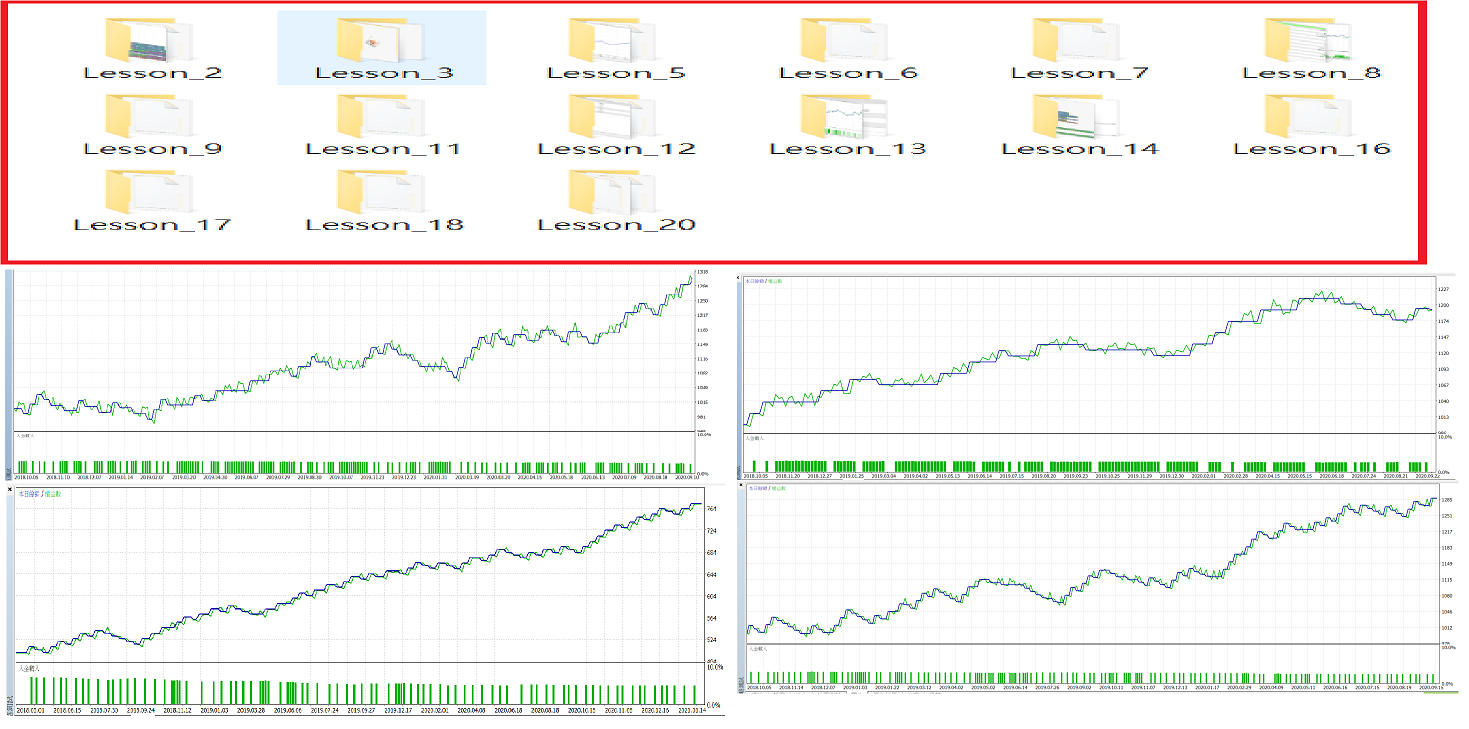Close the bottom-left chart with its X
Image resolution: width=1469 pixels, height=729 pixels.
(x=11, y=491)
